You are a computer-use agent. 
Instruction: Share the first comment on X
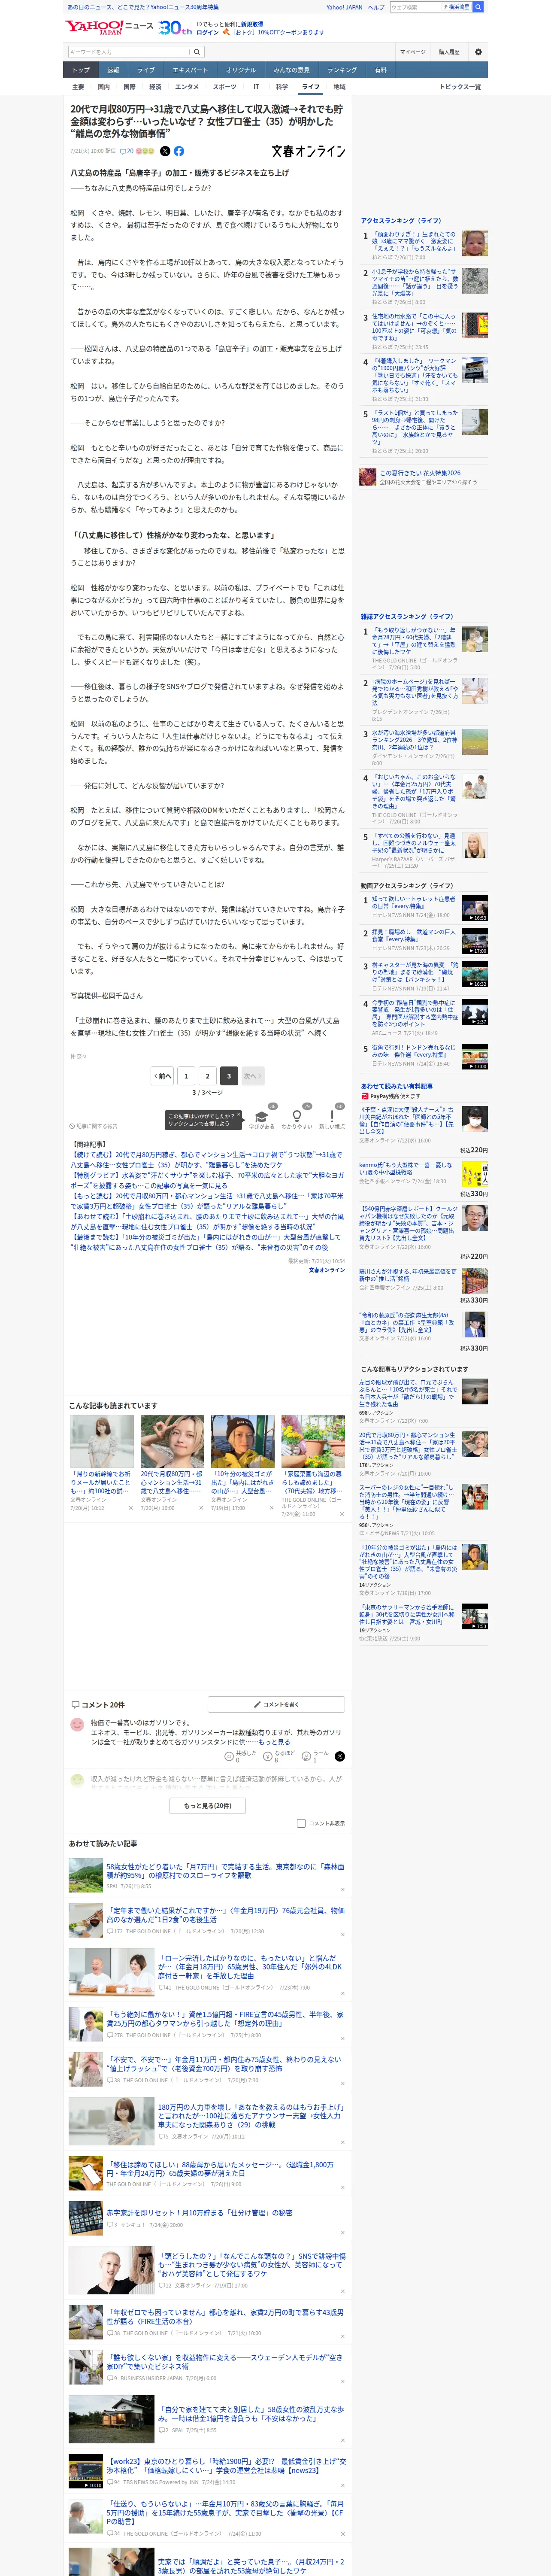[x=340, y=1756]
